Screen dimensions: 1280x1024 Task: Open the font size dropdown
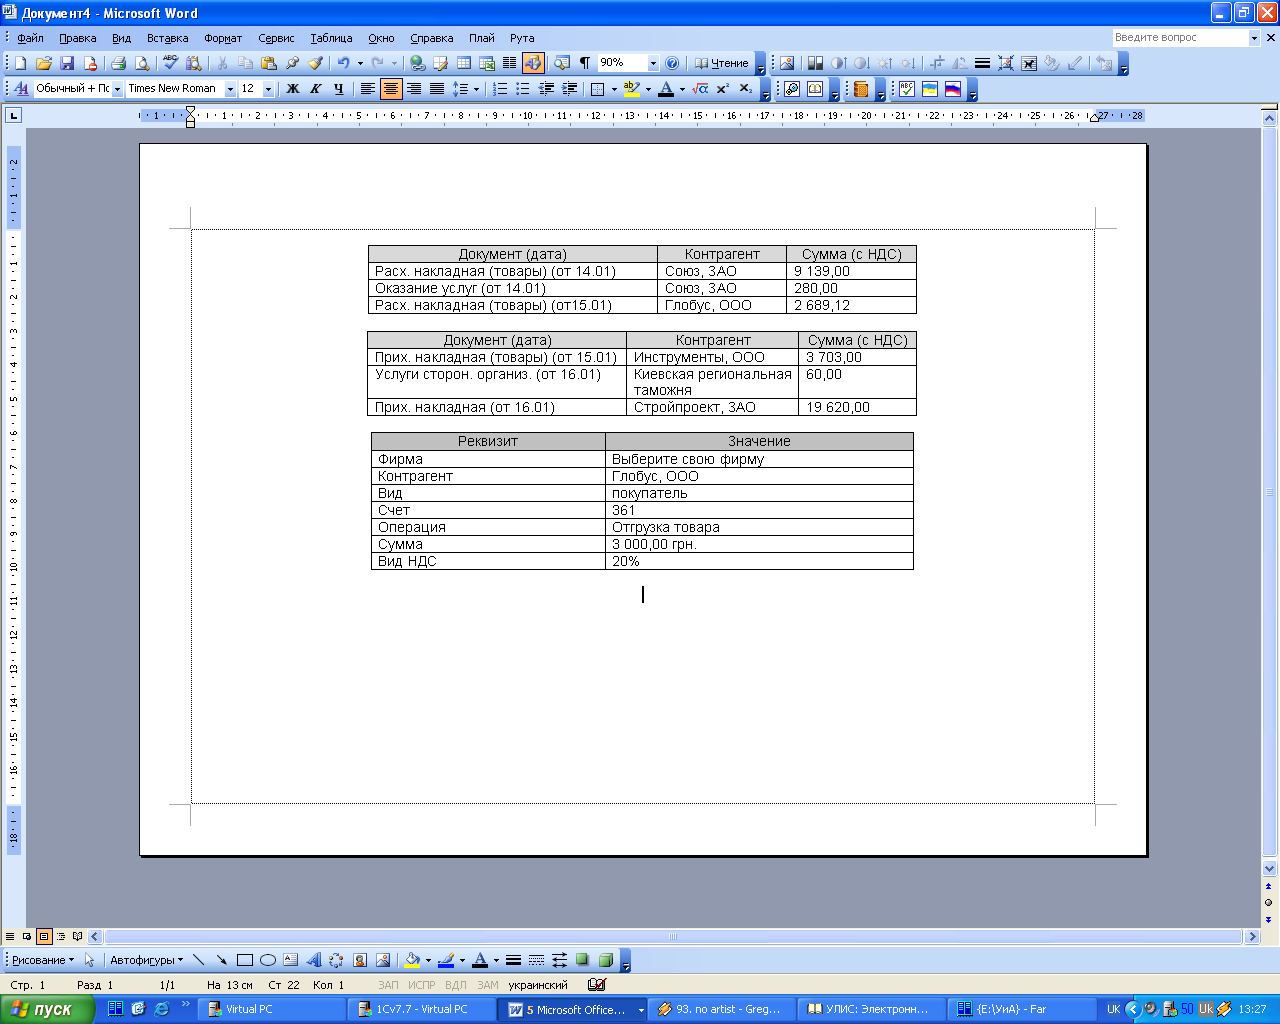(268, 89)
